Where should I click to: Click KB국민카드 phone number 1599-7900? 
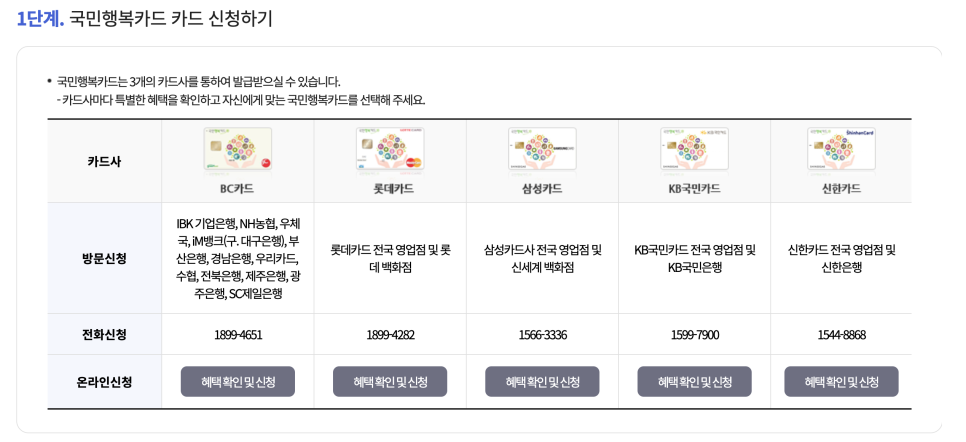coord(694,335)
